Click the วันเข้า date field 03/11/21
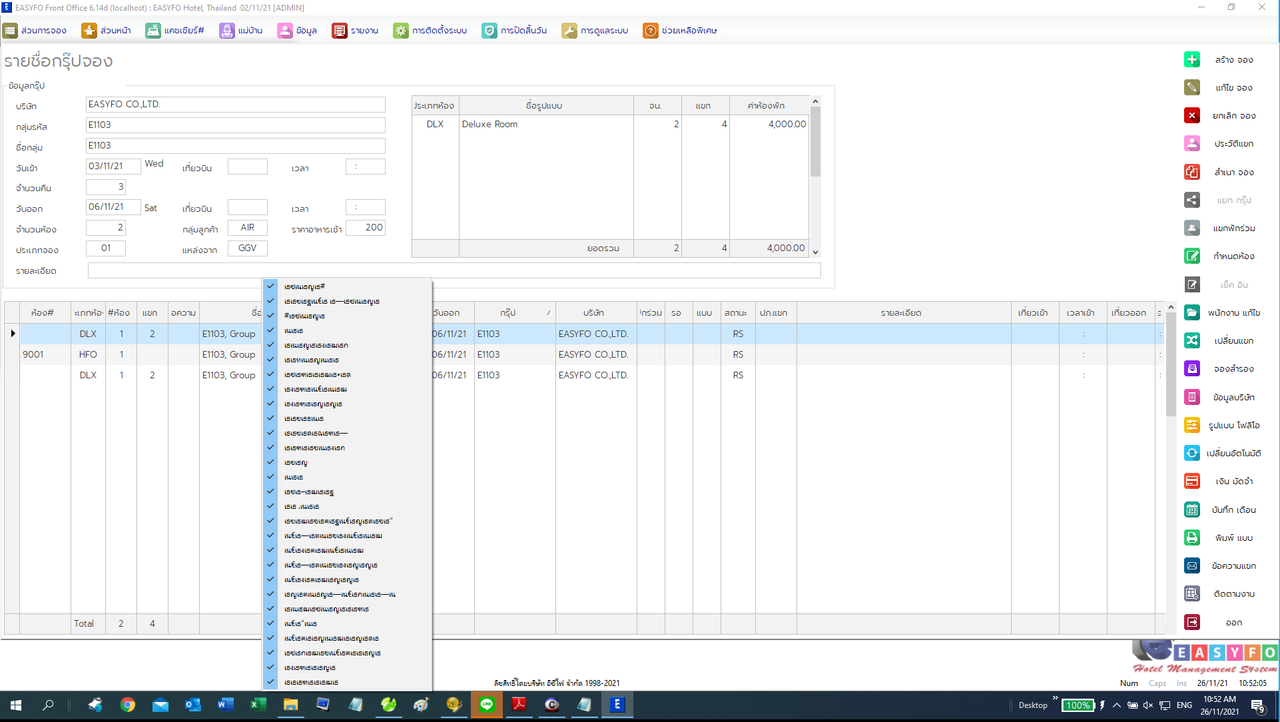 pyautogui.click(x=113, y=167)
